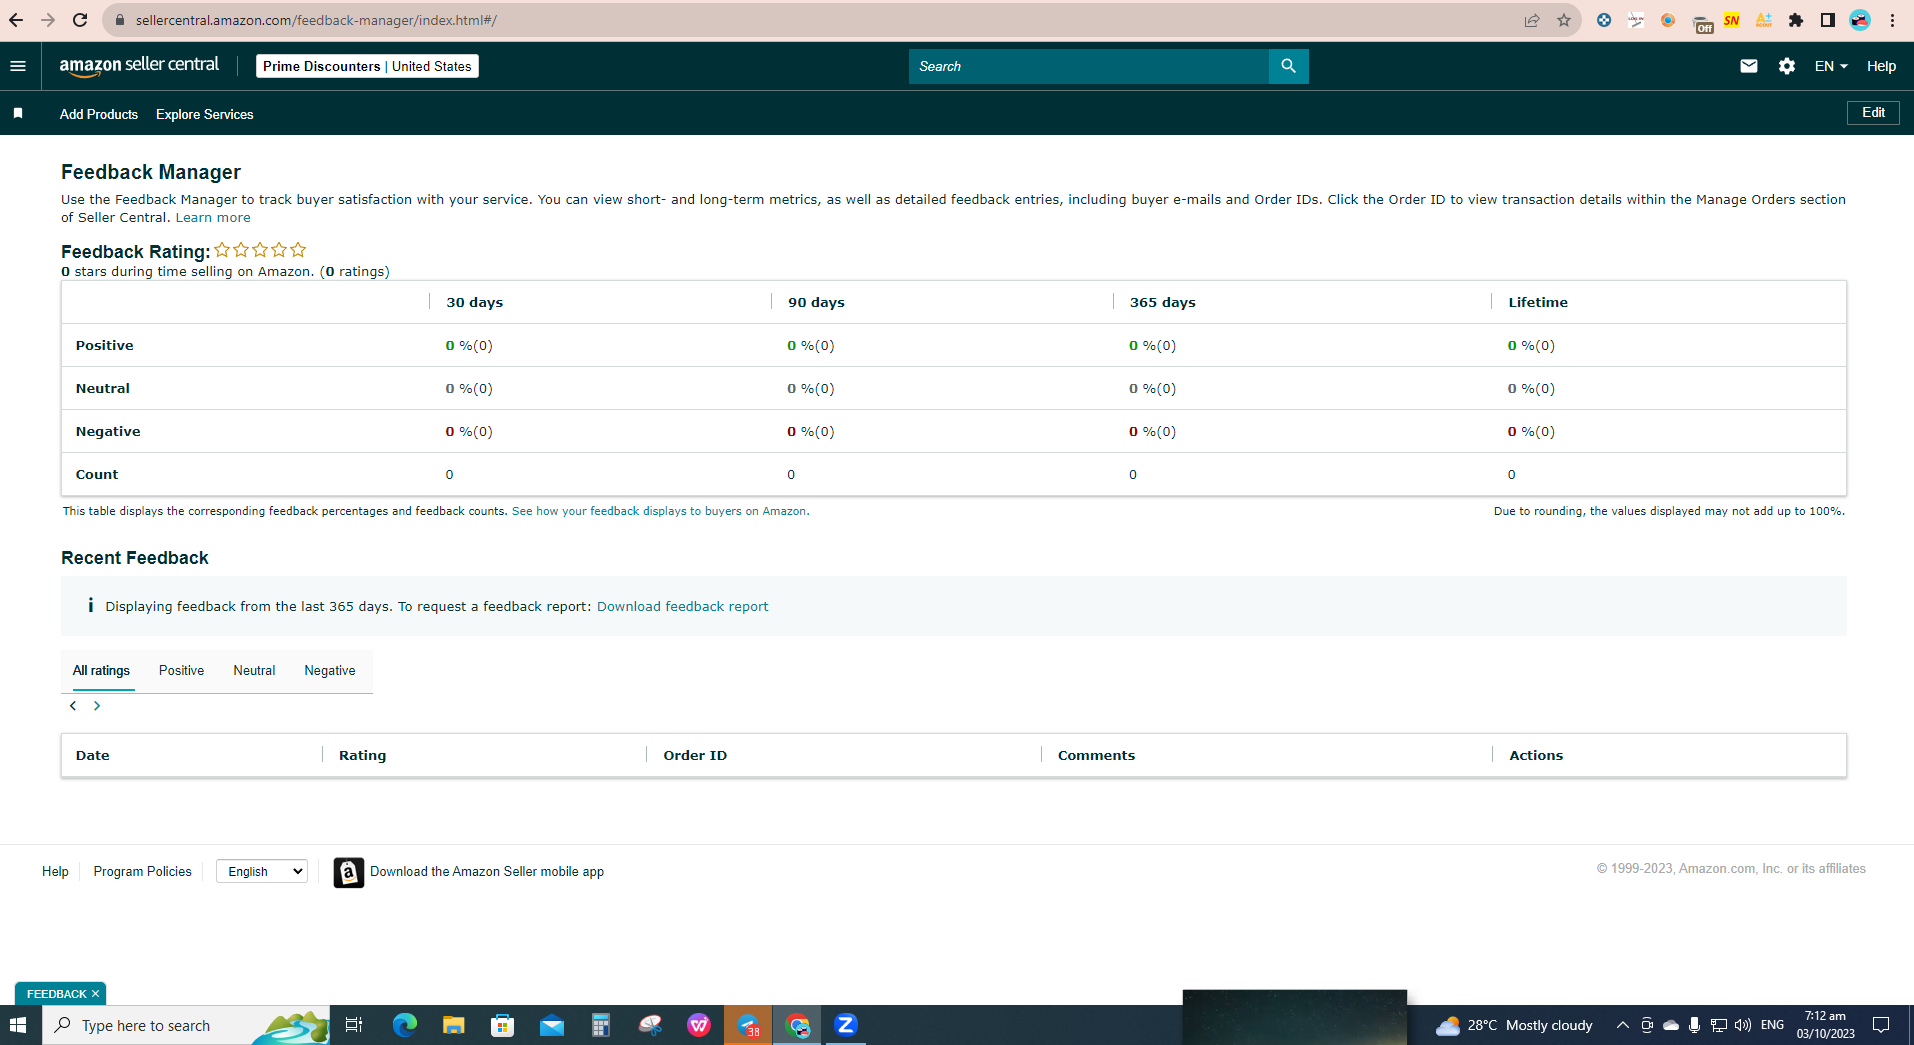Open Add Products in the navigation bar
Viewport: 1914px width, 1045px height.
pyautogui.click(x=99, y=114)
